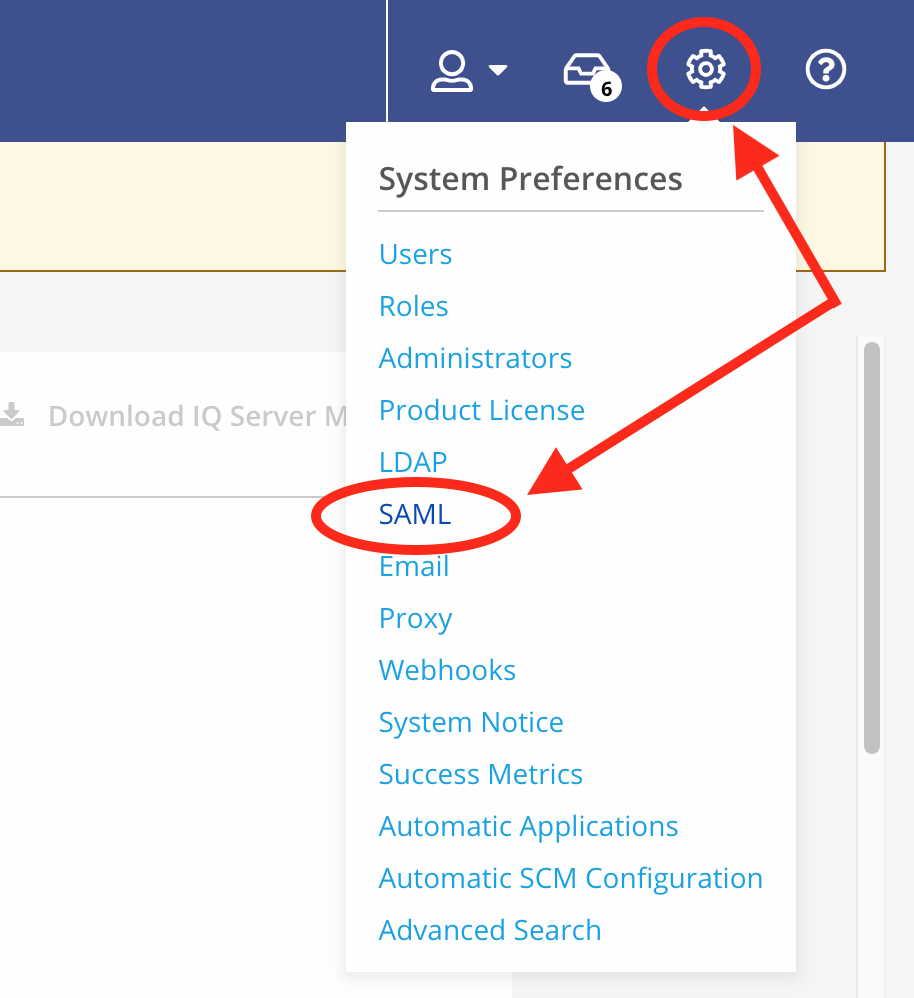Open the Webhooks option
The image size is (914, 998).
[447, 670]
